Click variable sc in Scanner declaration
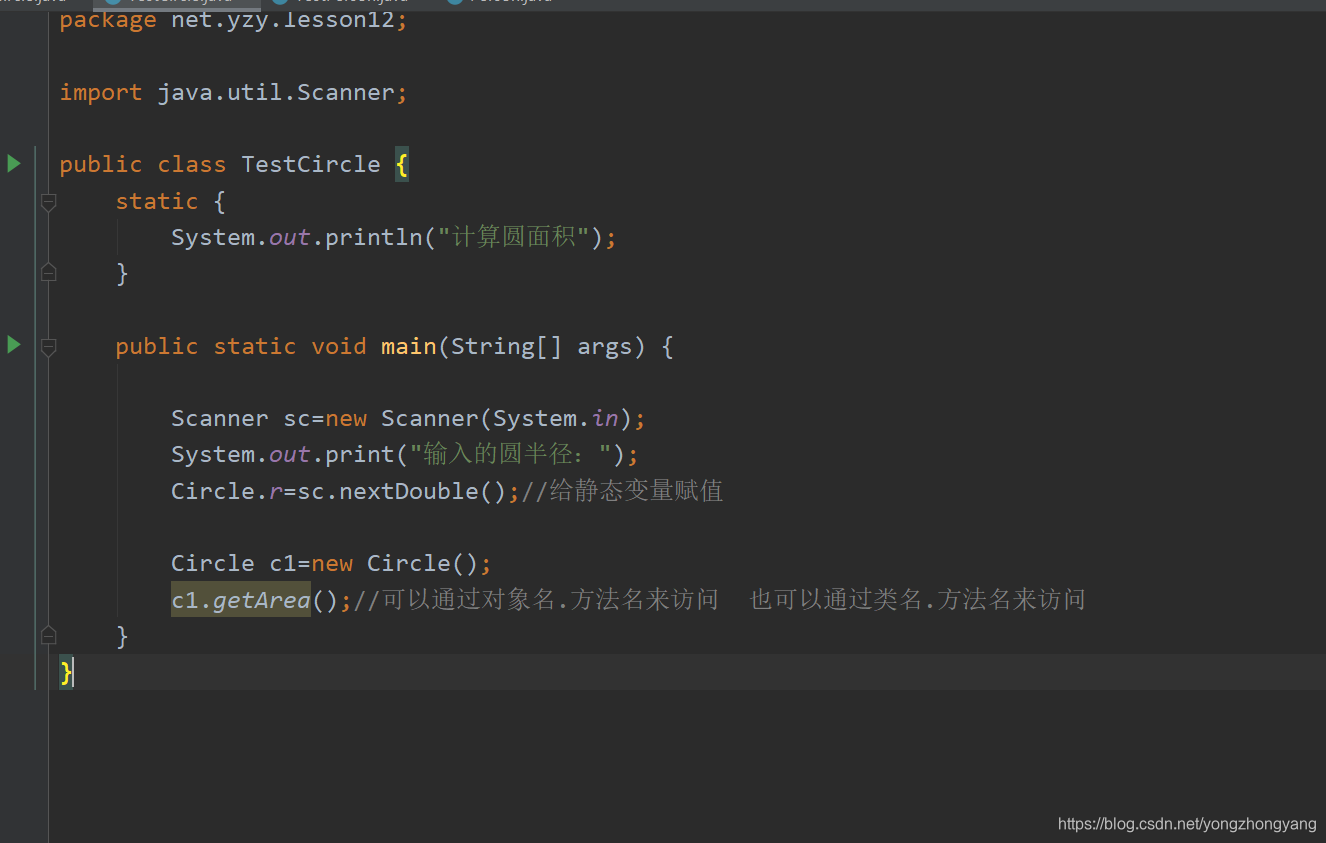This screenshot has width=1326, height=843. point(297,418)
